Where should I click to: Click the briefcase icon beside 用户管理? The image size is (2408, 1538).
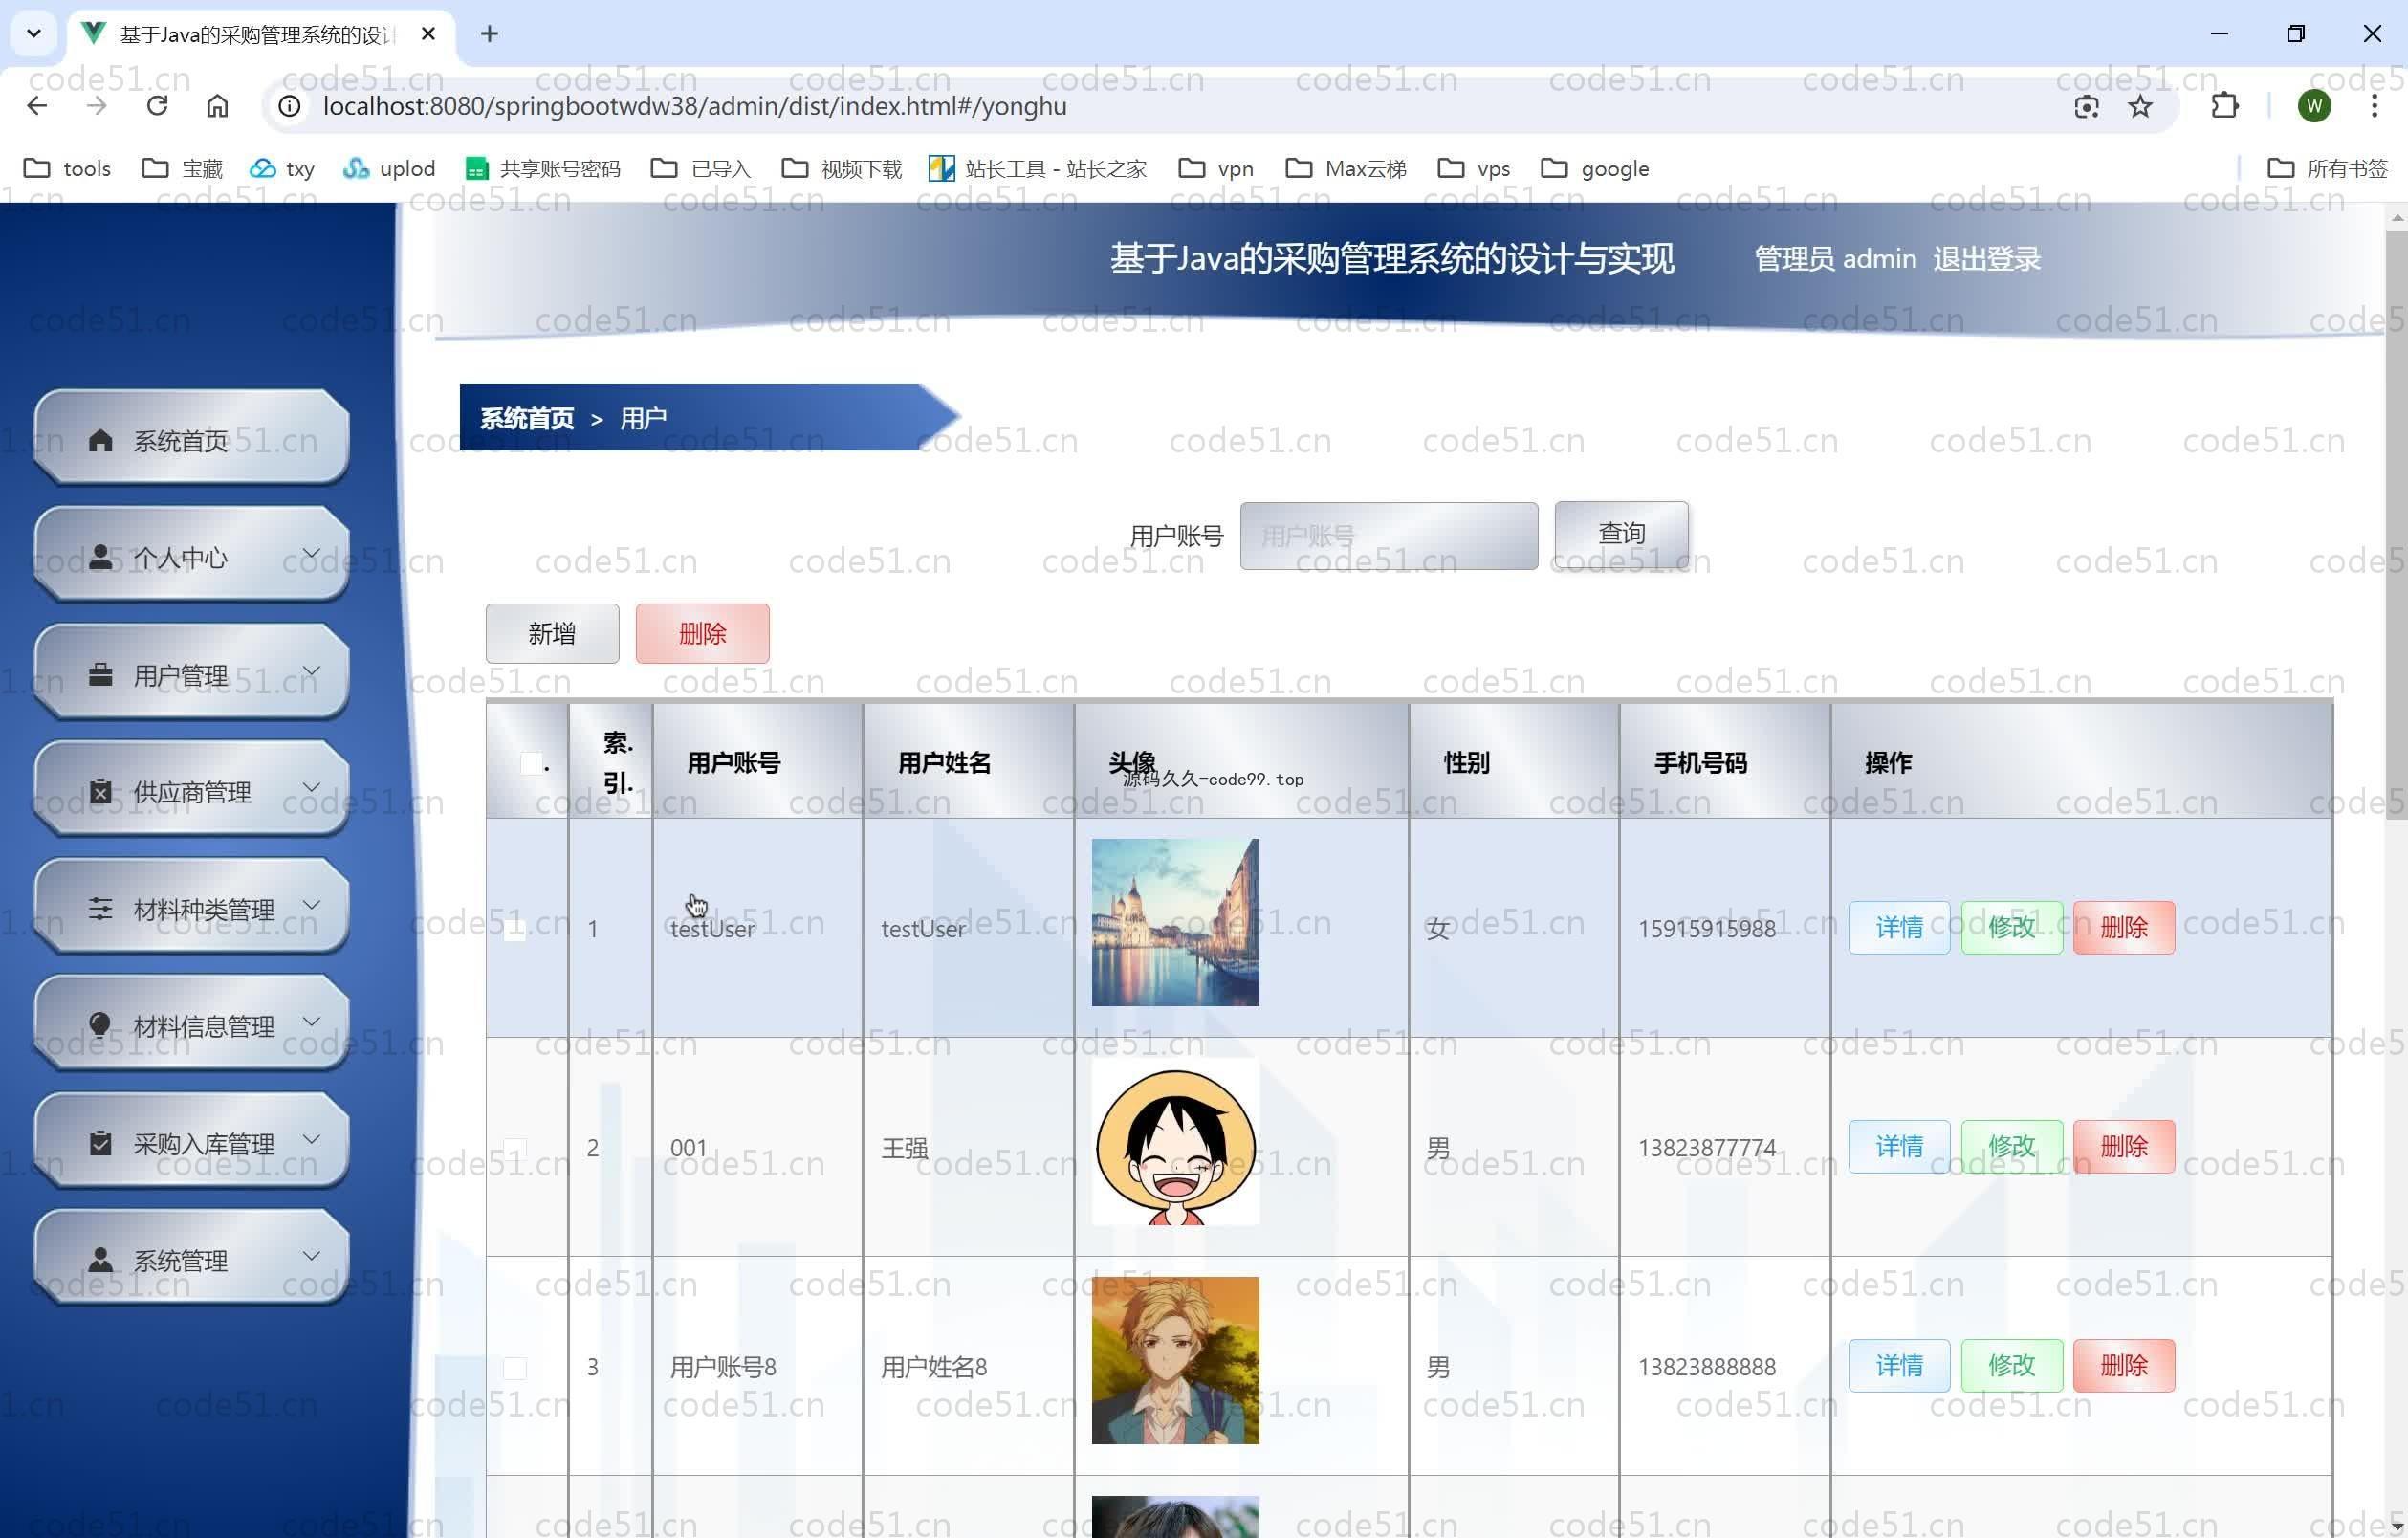(x=100, y=675)
